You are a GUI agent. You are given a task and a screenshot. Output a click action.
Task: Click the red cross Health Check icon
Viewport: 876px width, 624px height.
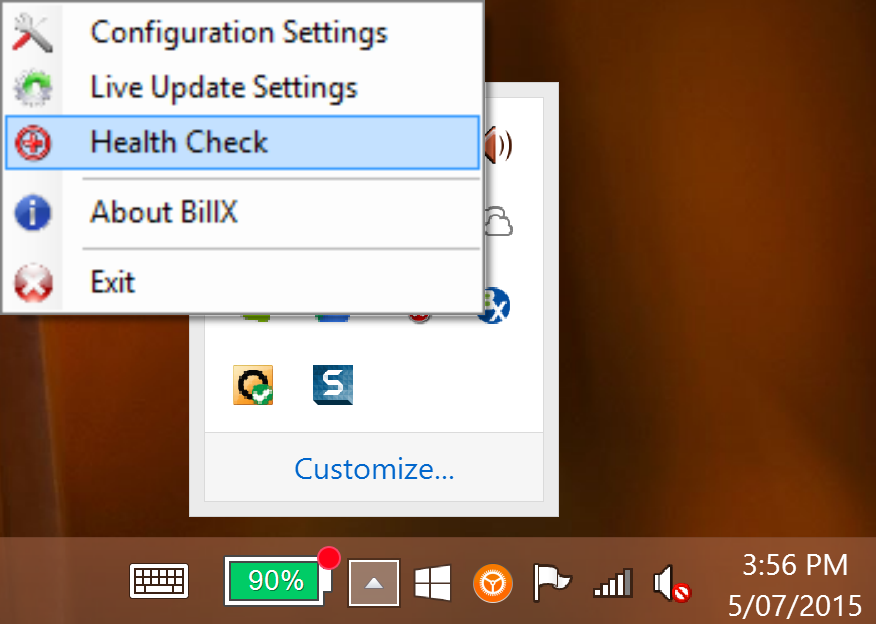pos(33,143)
